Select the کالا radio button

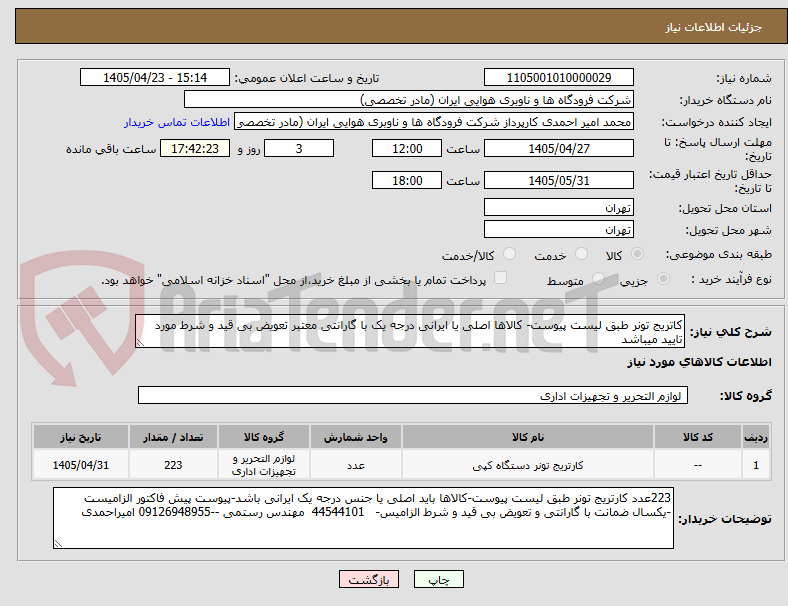point(637,254)
